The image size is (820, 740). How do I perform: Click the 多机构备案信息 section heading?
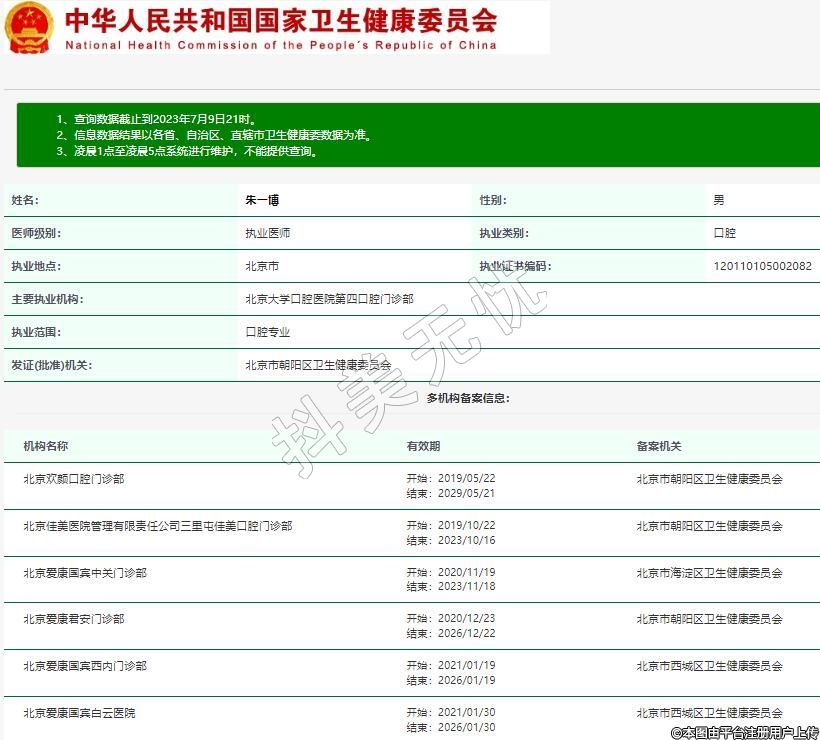coord(468,398)
